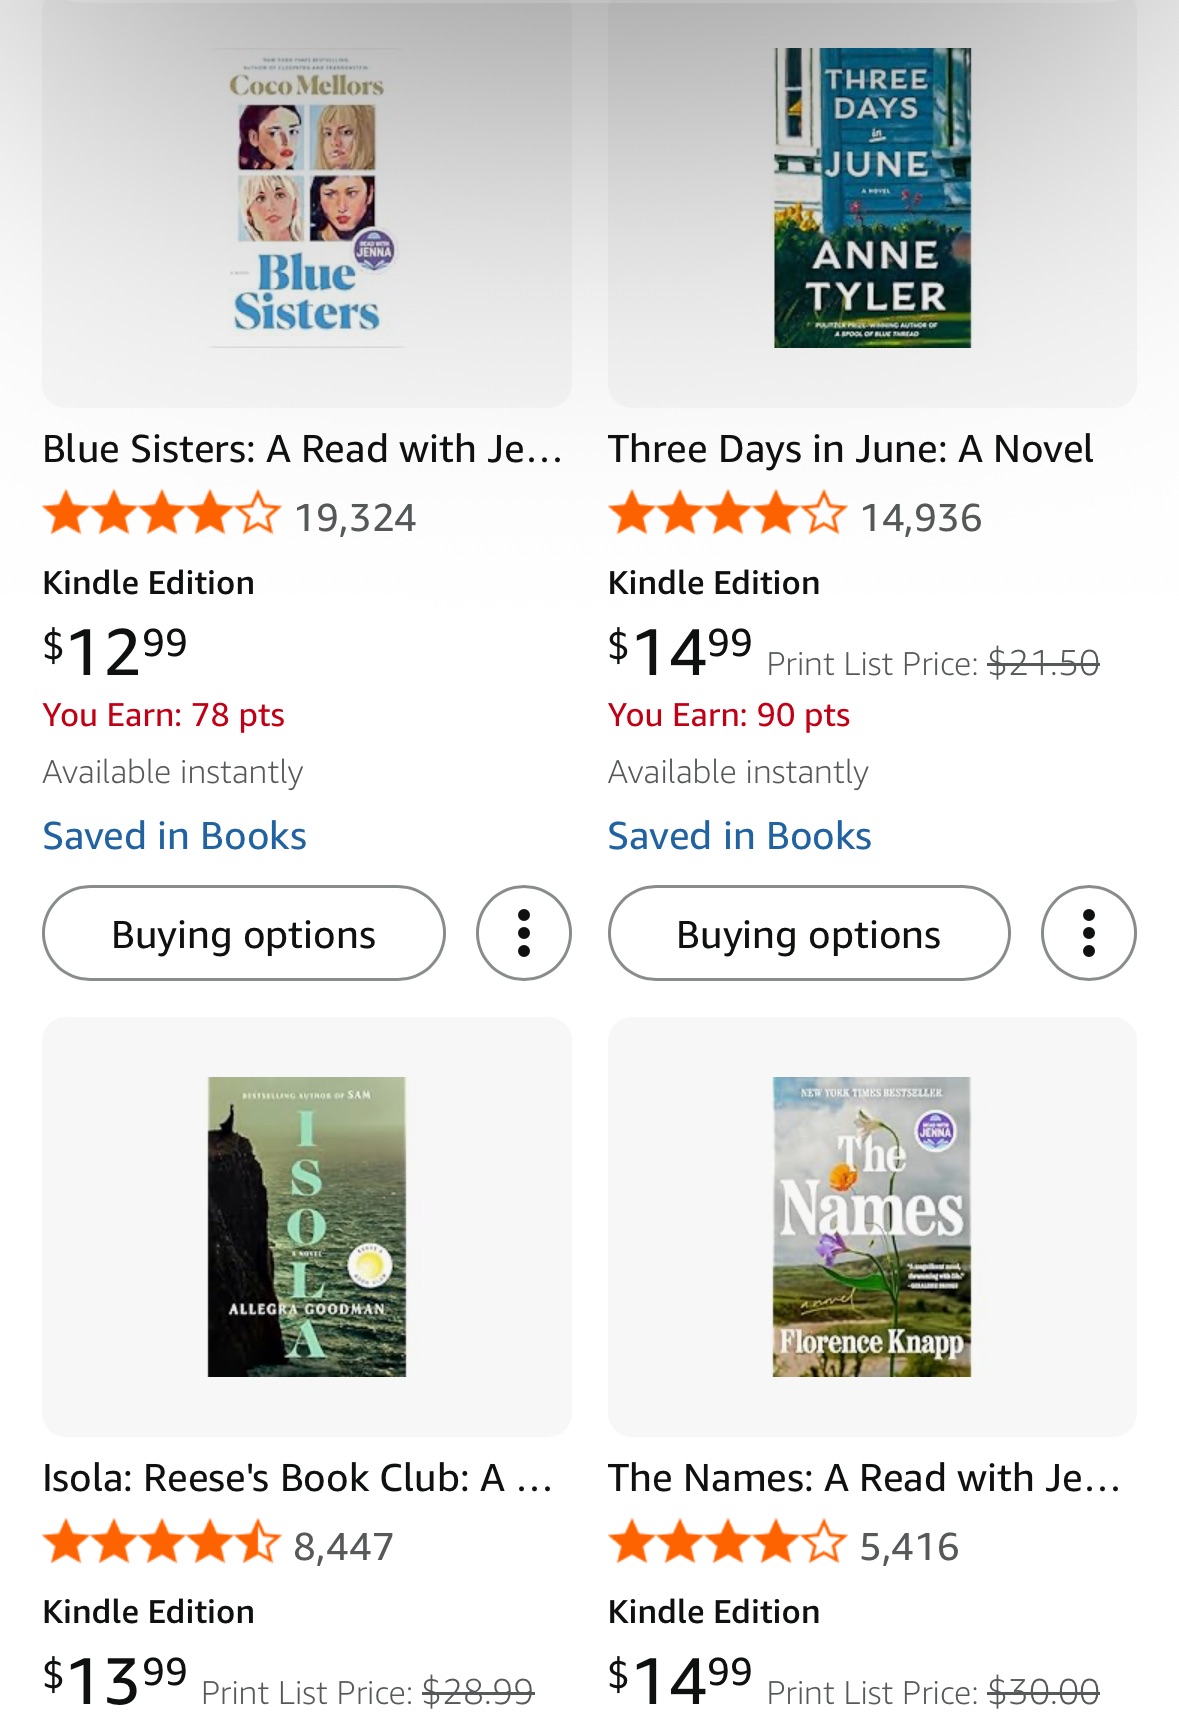Select the $12.99 Kindle price for Blue Sisters
1179x1720 pixels.
coord(115,651)
